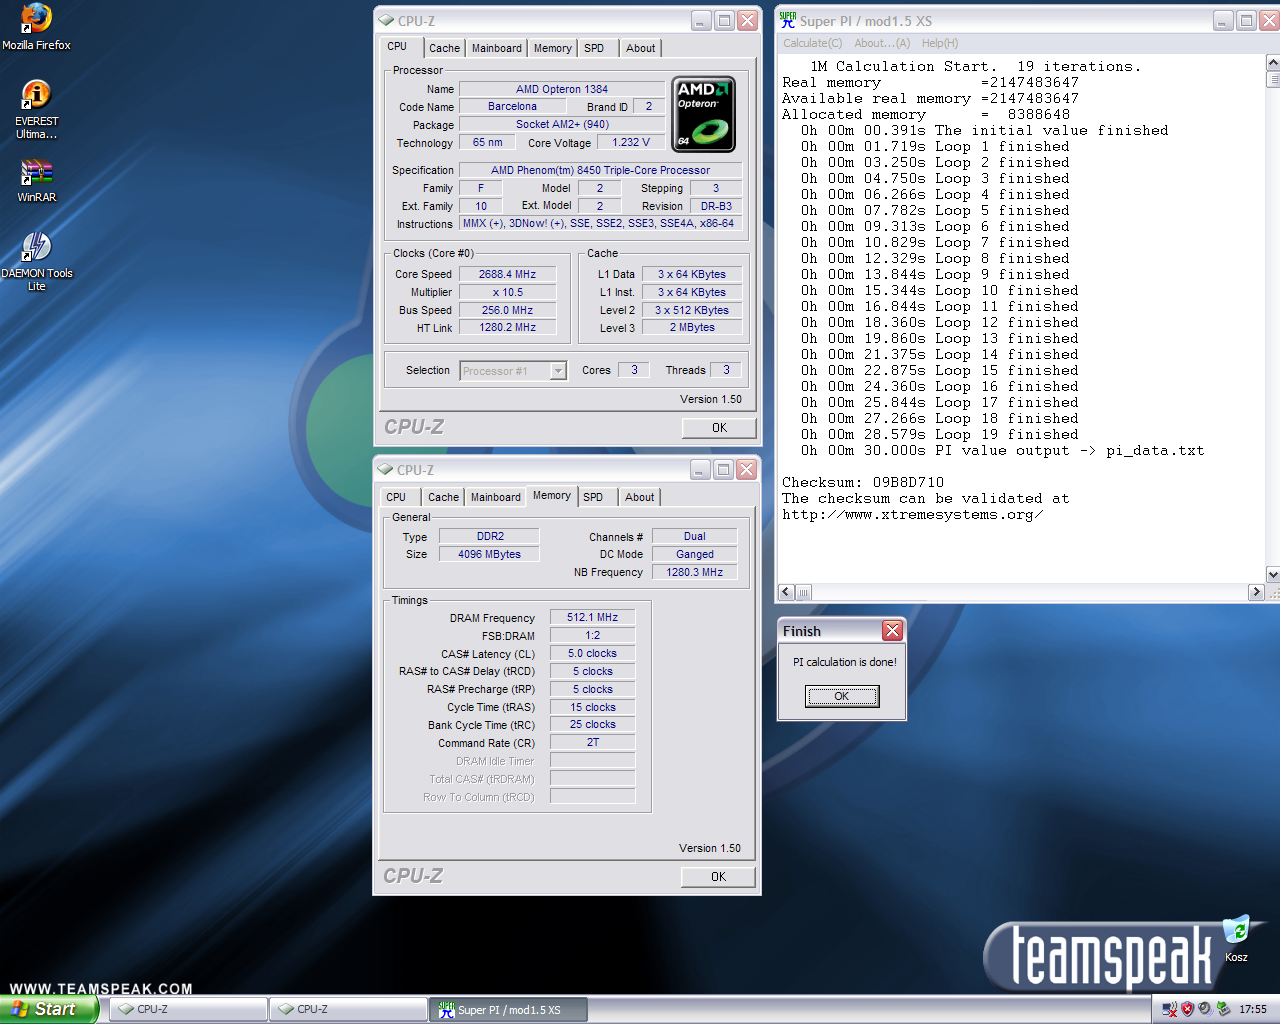Launch DAEMON Tools Lite desktop icon
This screenshot has width=1280, height=1024.
[36, 261]
